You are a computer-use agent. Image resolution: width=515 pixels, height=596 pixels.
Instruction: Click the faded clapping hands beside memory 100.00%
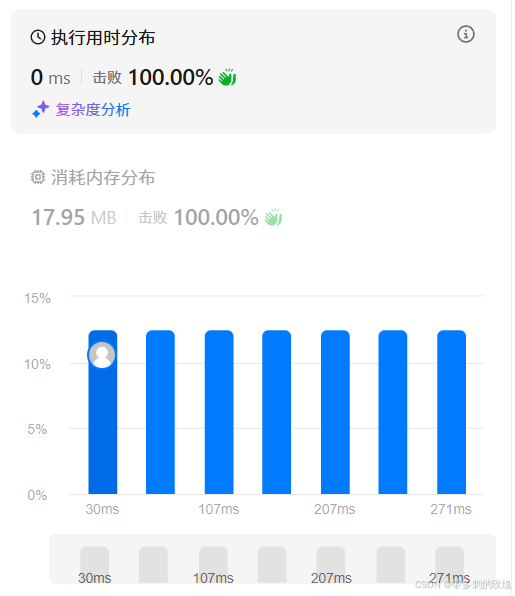tap(273, 217)
